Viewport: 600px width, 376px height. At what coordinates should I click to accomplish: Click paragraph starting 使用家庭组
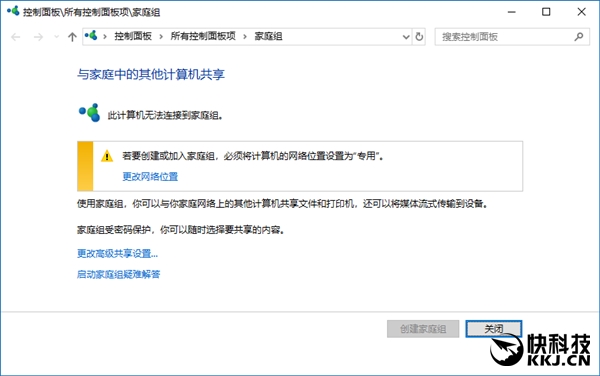point(283,203)
